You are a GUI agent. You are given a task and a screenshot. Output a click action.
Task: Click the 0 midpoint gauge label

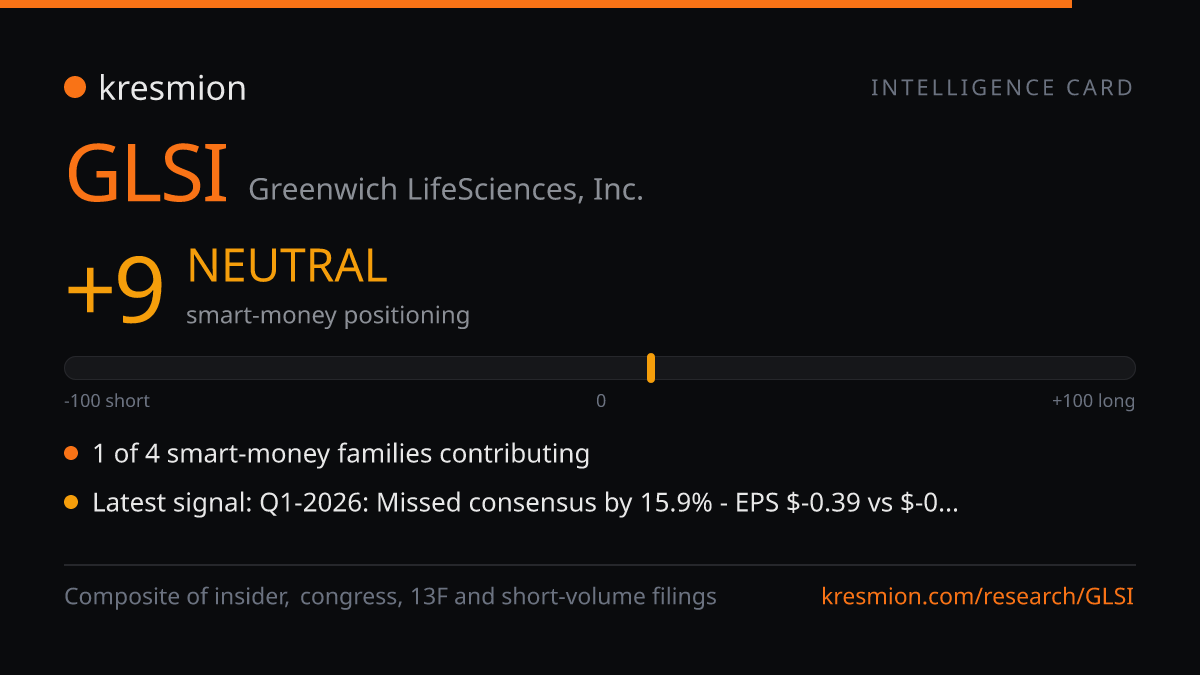tap(601, 401)
